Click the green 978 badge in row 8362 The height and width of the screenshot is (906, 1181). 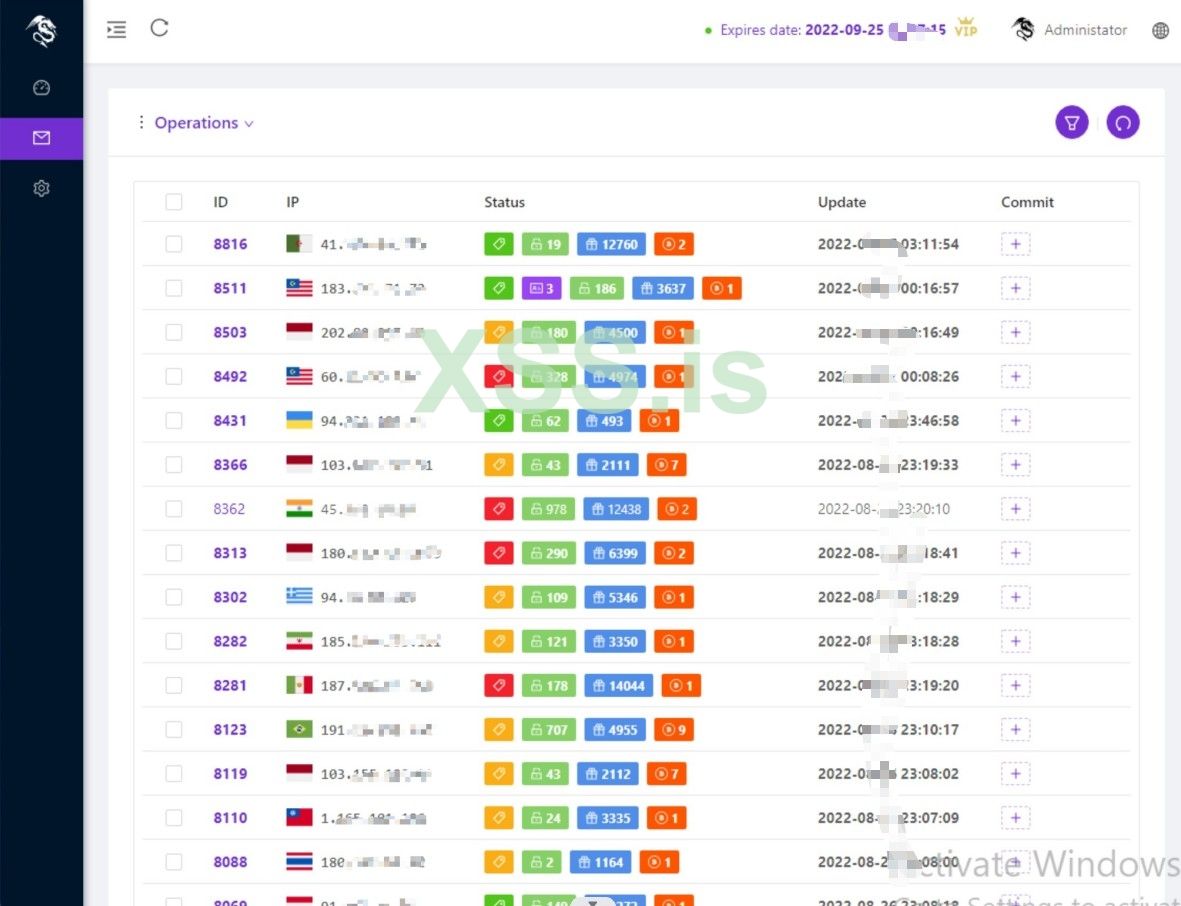tap(548, 509)
